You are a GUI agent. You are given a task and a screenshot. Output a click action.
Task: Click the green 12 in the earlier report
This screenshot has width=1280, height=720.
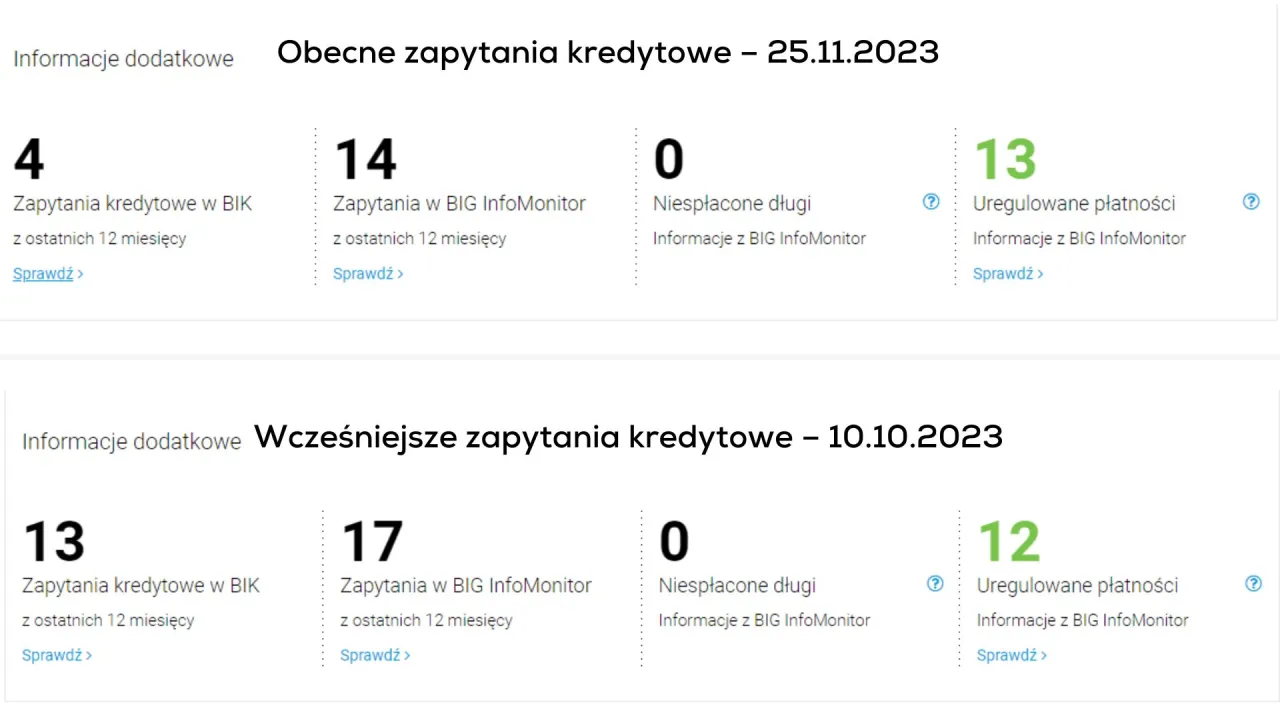[1009, 540]
